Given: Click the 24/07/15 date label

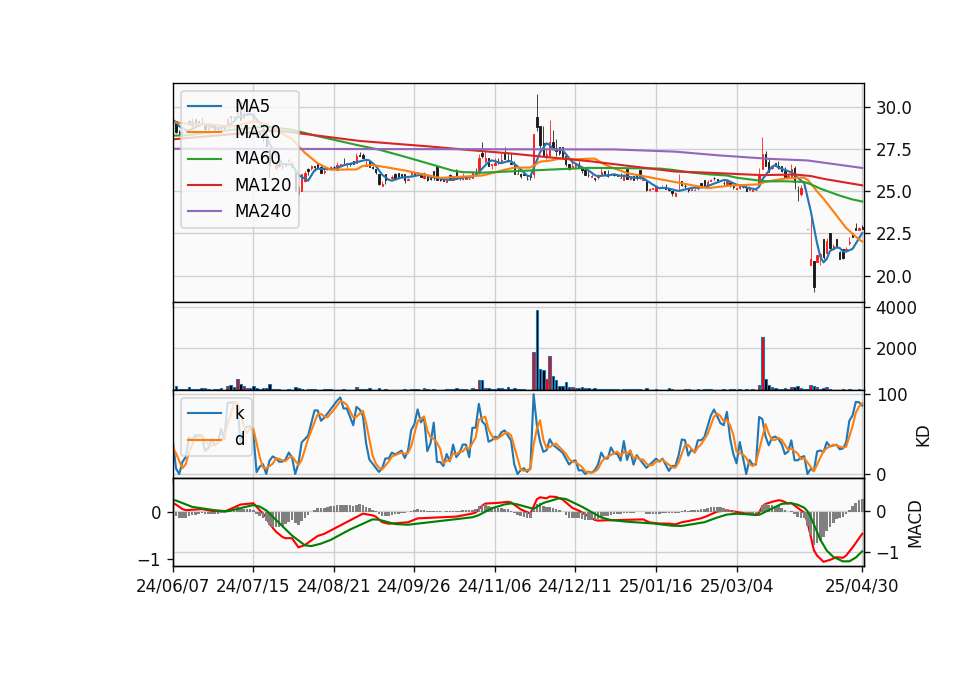Looking at the screenshot, I should 253,586.
